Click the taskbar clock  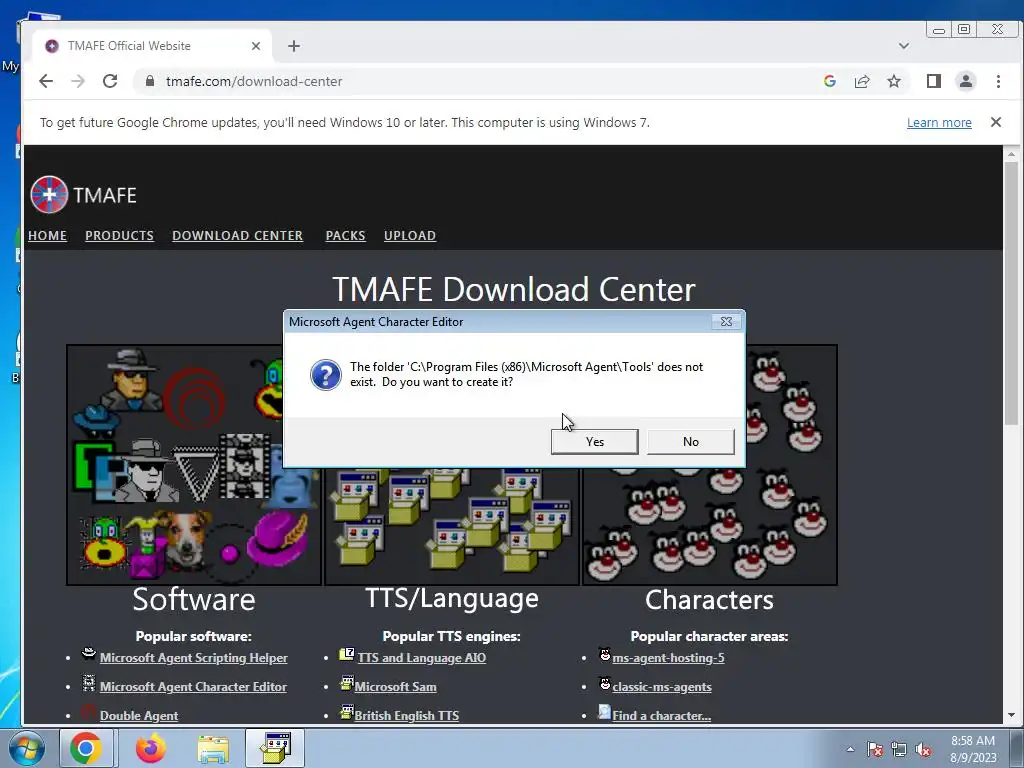tap(972, 749)
